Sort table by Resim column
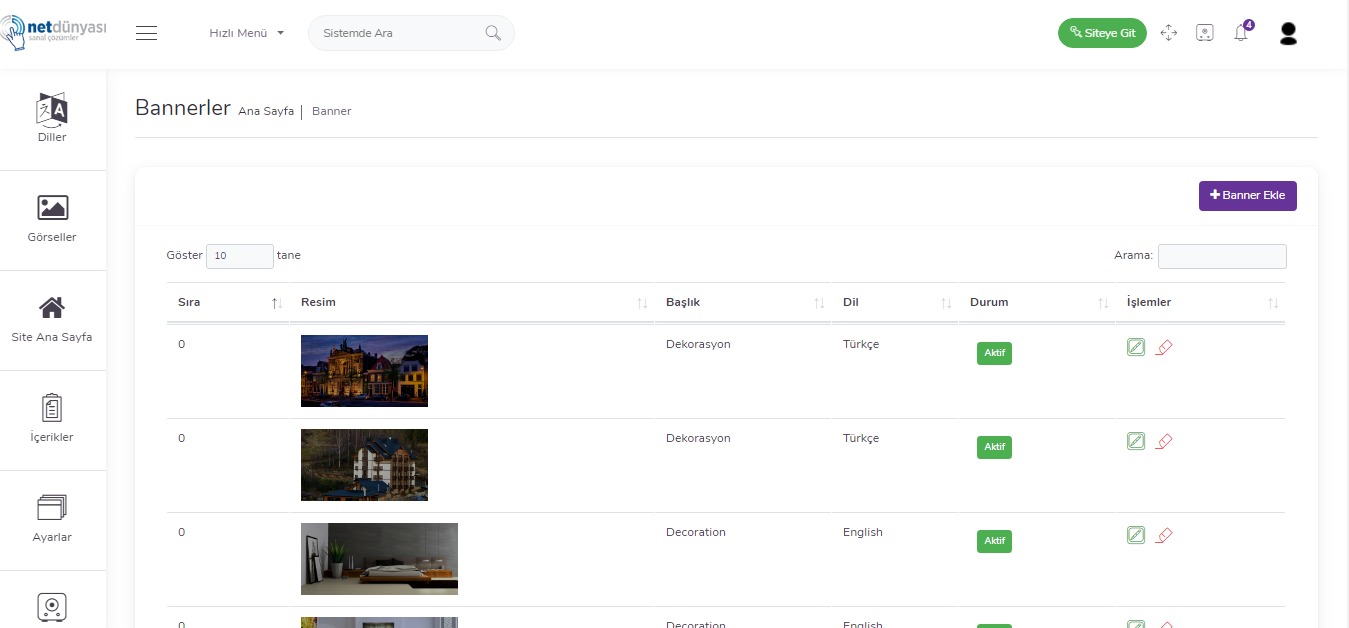The width and height of the screenshot is (1349, 628). (x=471, y=302)
